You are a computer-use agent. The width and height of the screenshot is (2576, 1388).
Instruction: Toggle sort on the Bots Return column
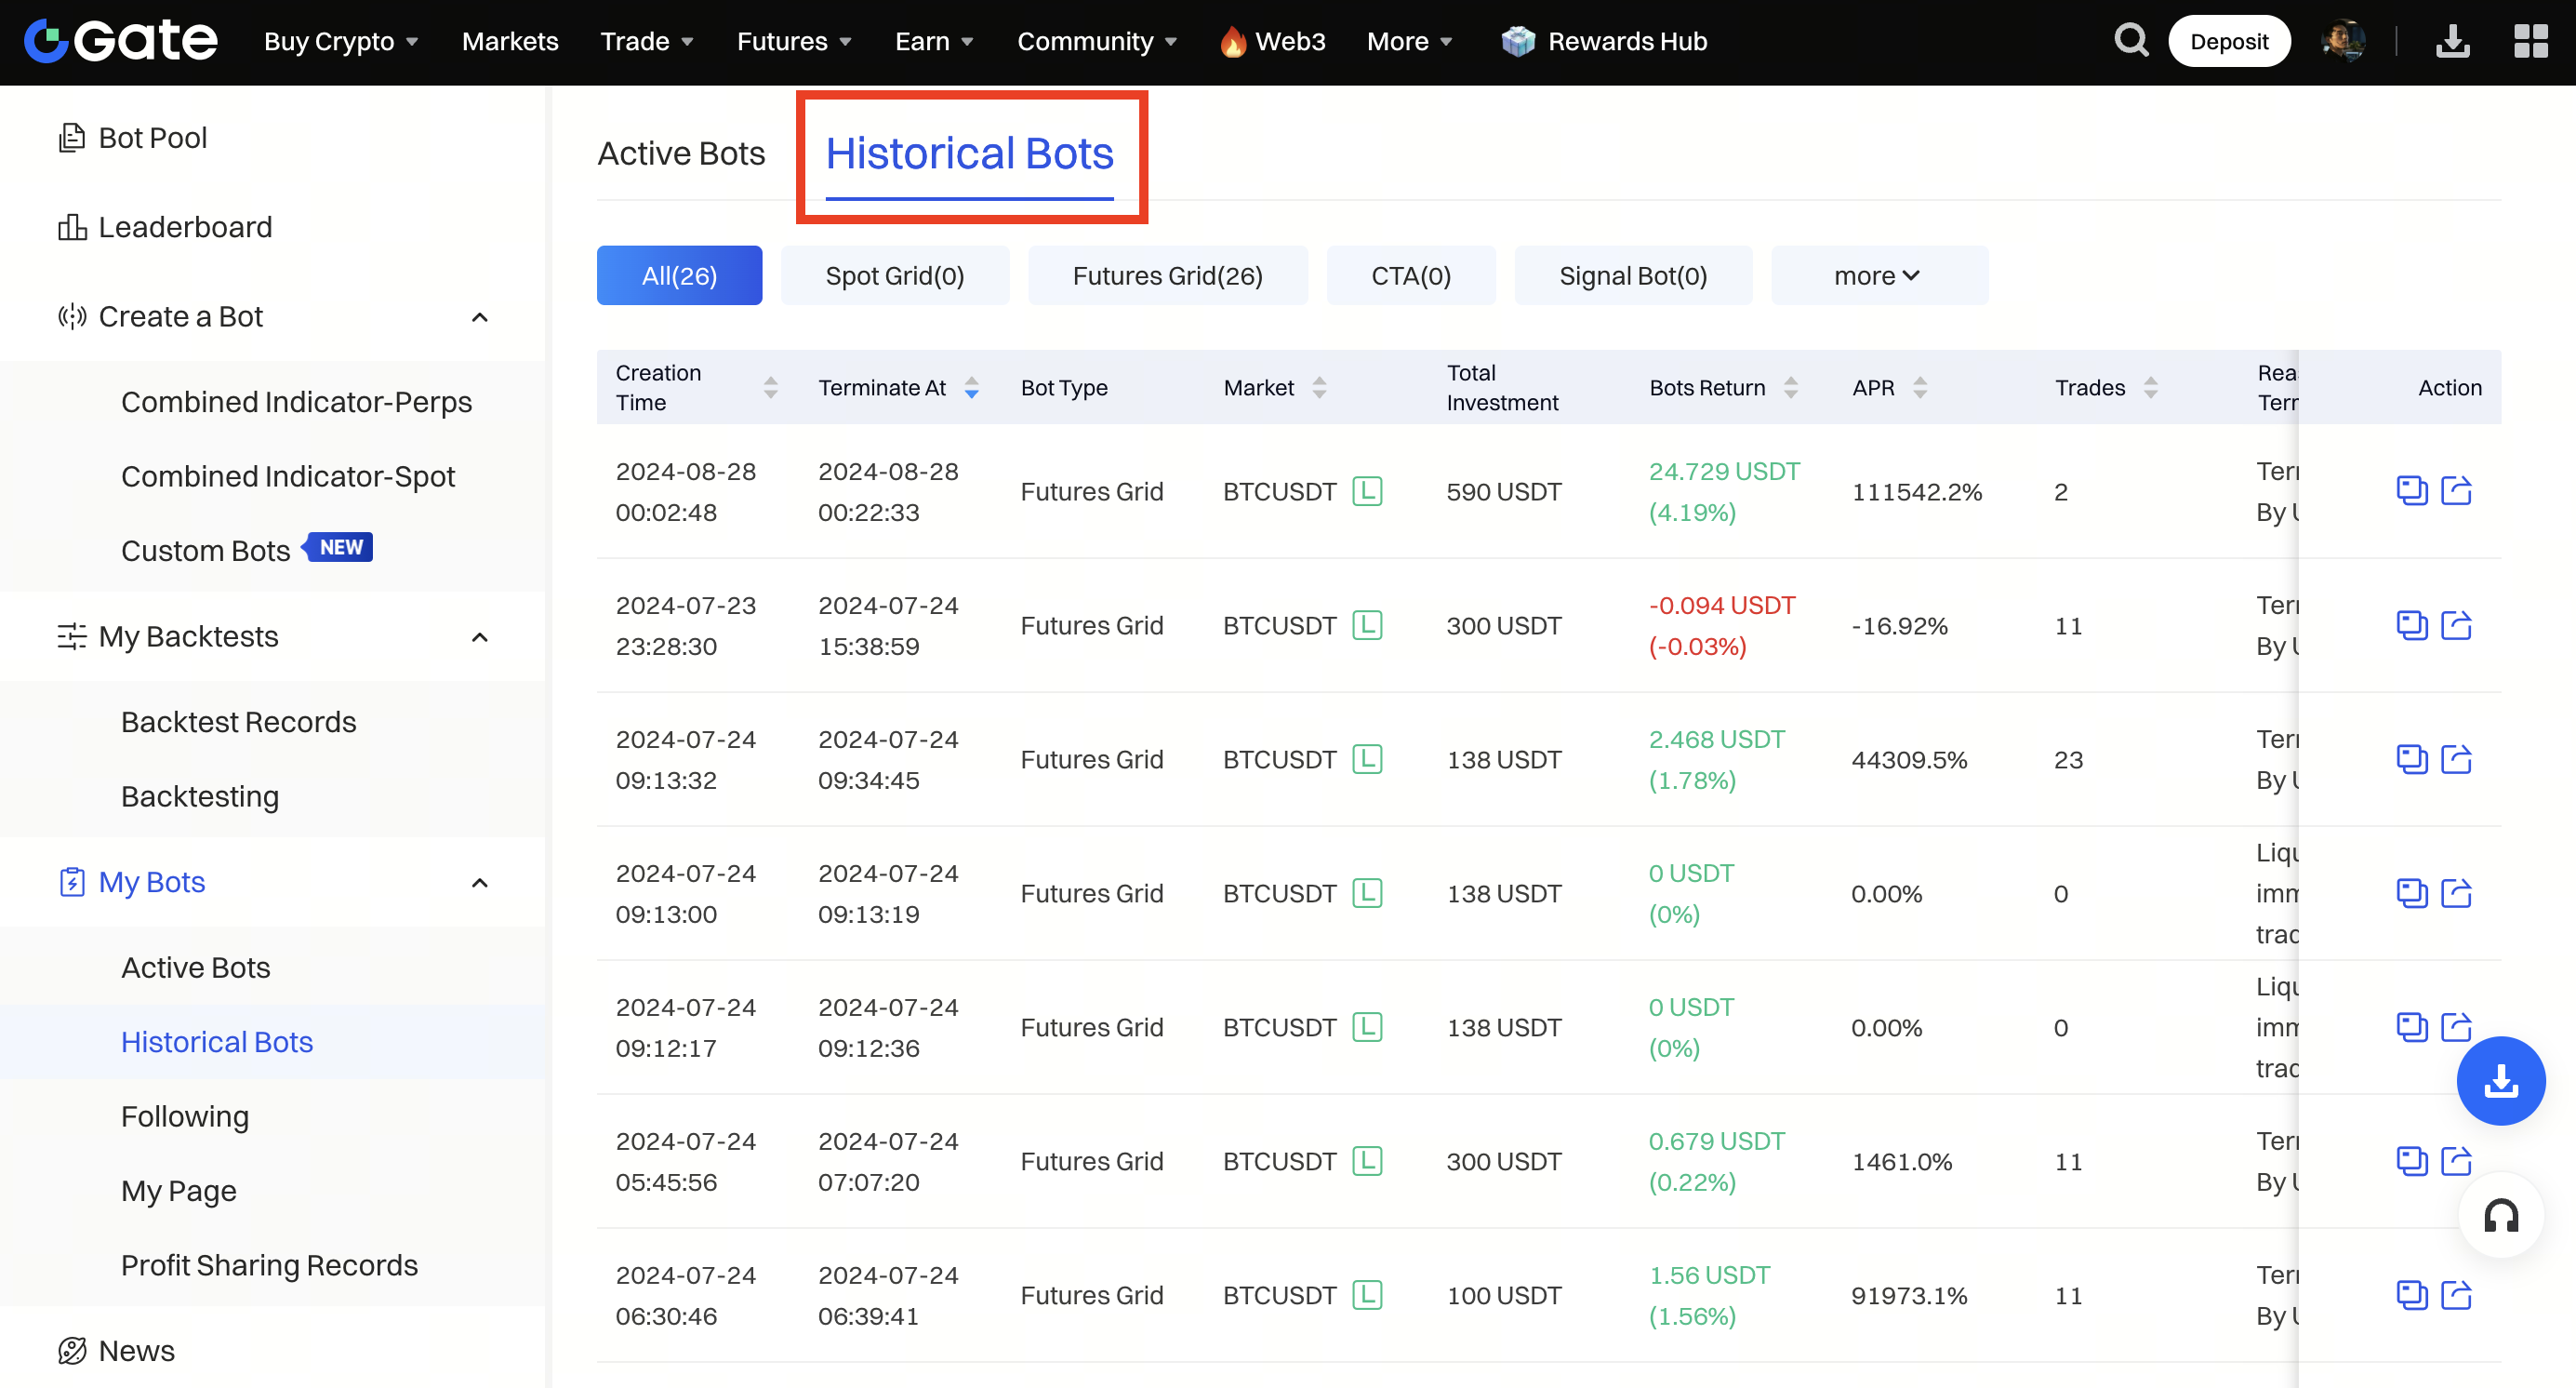pos(1790,388)
